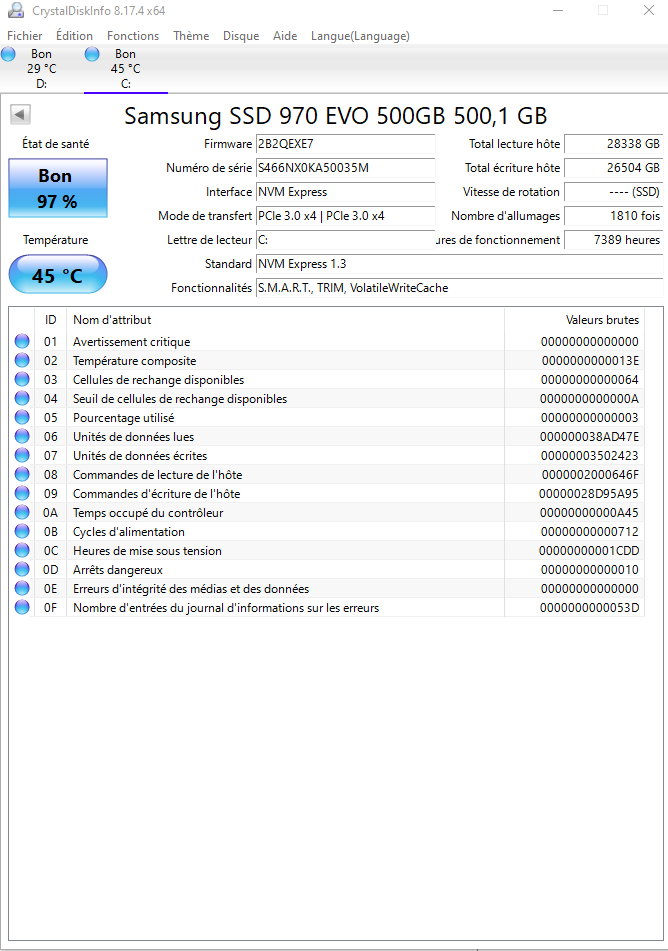668x951 pixels.
Task: Click raw value 00000003502423
Action: (590, 455)
